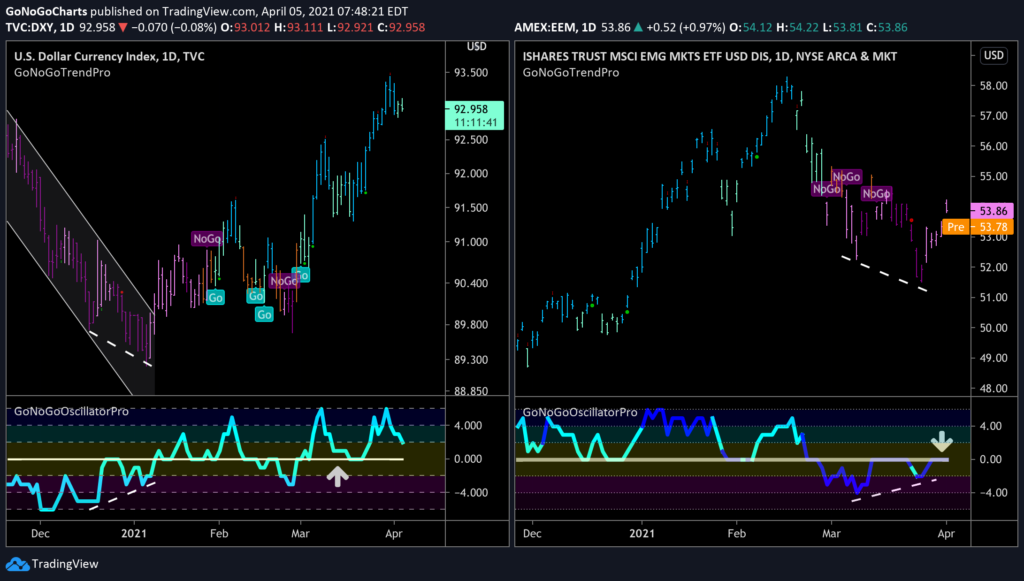The height and width of the screenshot is (581, 1024).
Task: Click the 93.500 price axis value
Action: pos(470,72)
